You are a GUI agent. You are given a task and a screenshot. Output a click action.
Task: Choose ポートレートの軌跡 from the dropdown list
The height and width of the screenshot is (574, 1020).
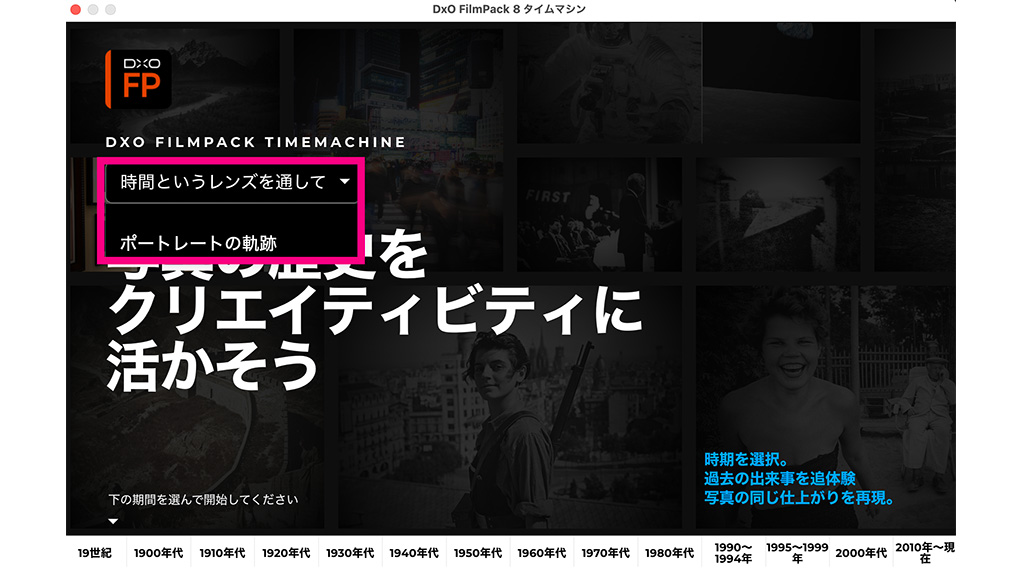[x=198, y=243]
